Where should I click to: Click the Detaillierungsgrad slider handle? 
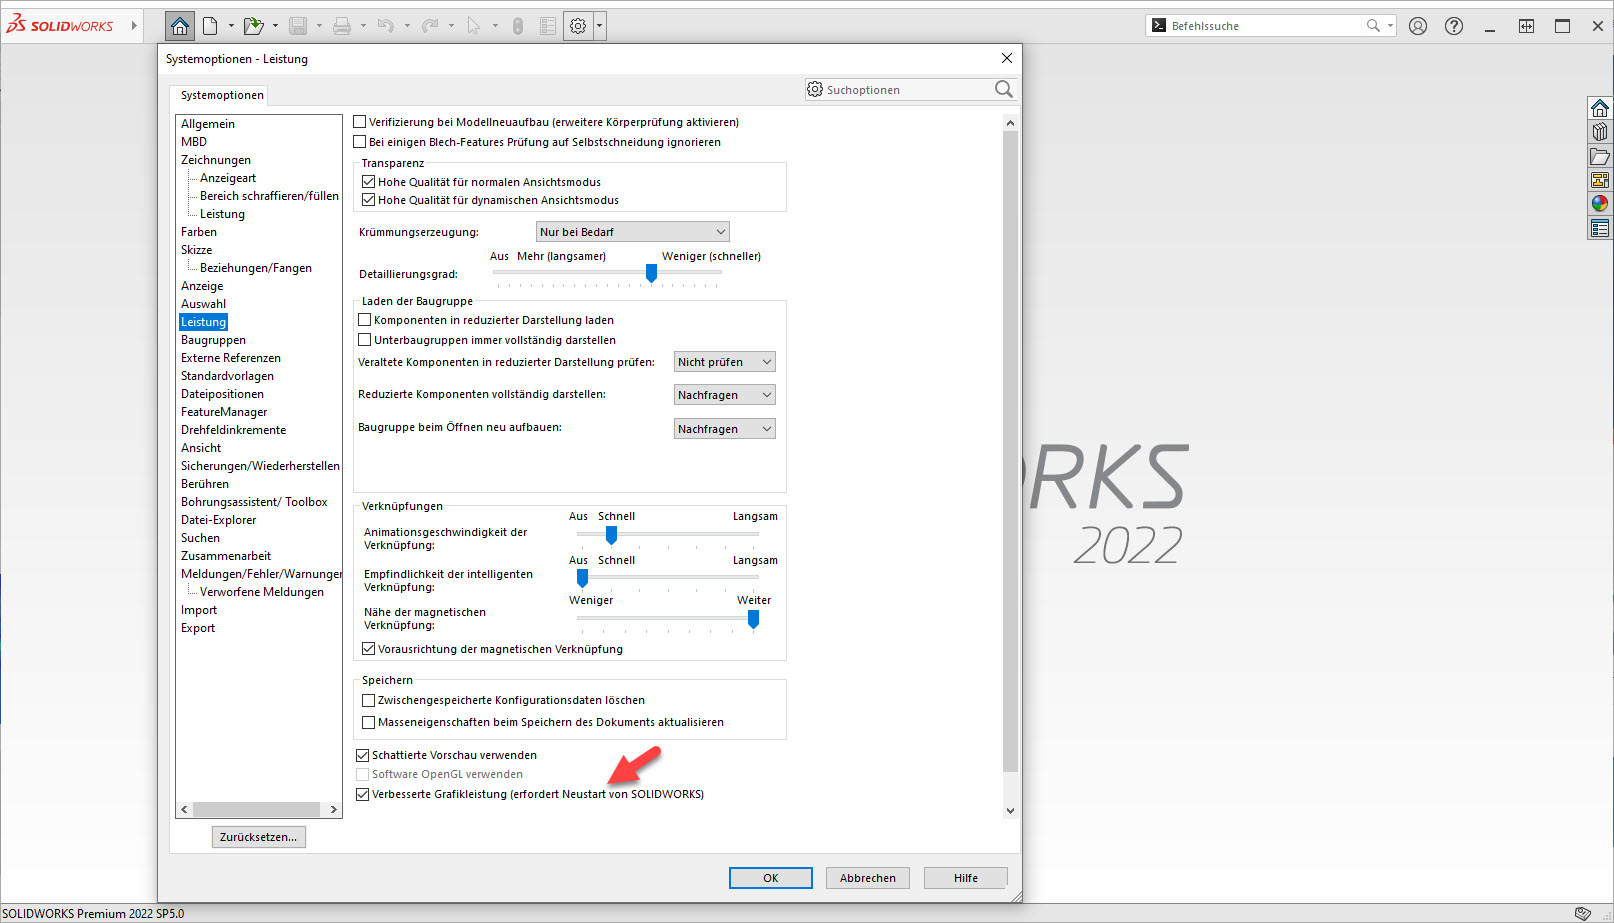coord(651,273)
